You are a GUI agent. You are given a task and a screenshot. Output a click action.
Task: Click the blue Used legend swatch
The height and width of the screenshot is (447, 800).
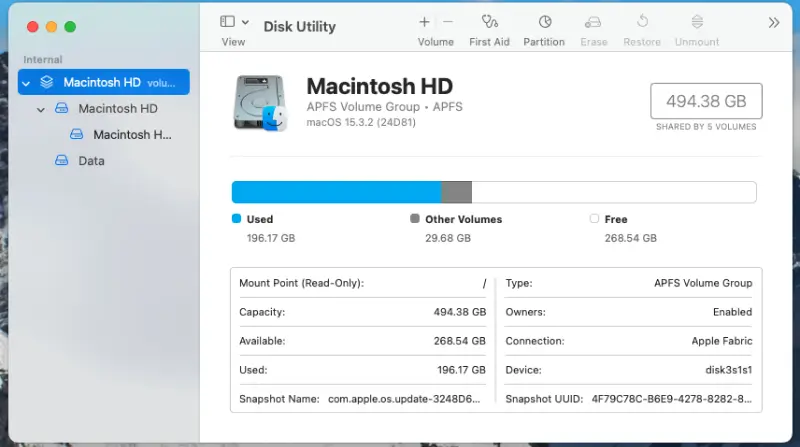click(x=236, y=218)
